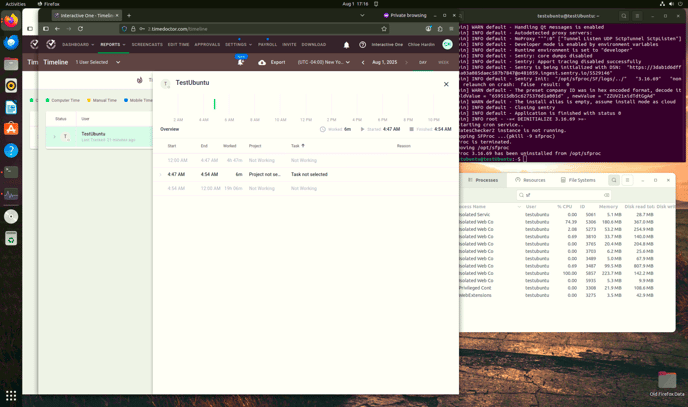This screenshot has width=688, height=407.
Task: Toggle the Firefox sidebar icon
Action: click(46, 29)
